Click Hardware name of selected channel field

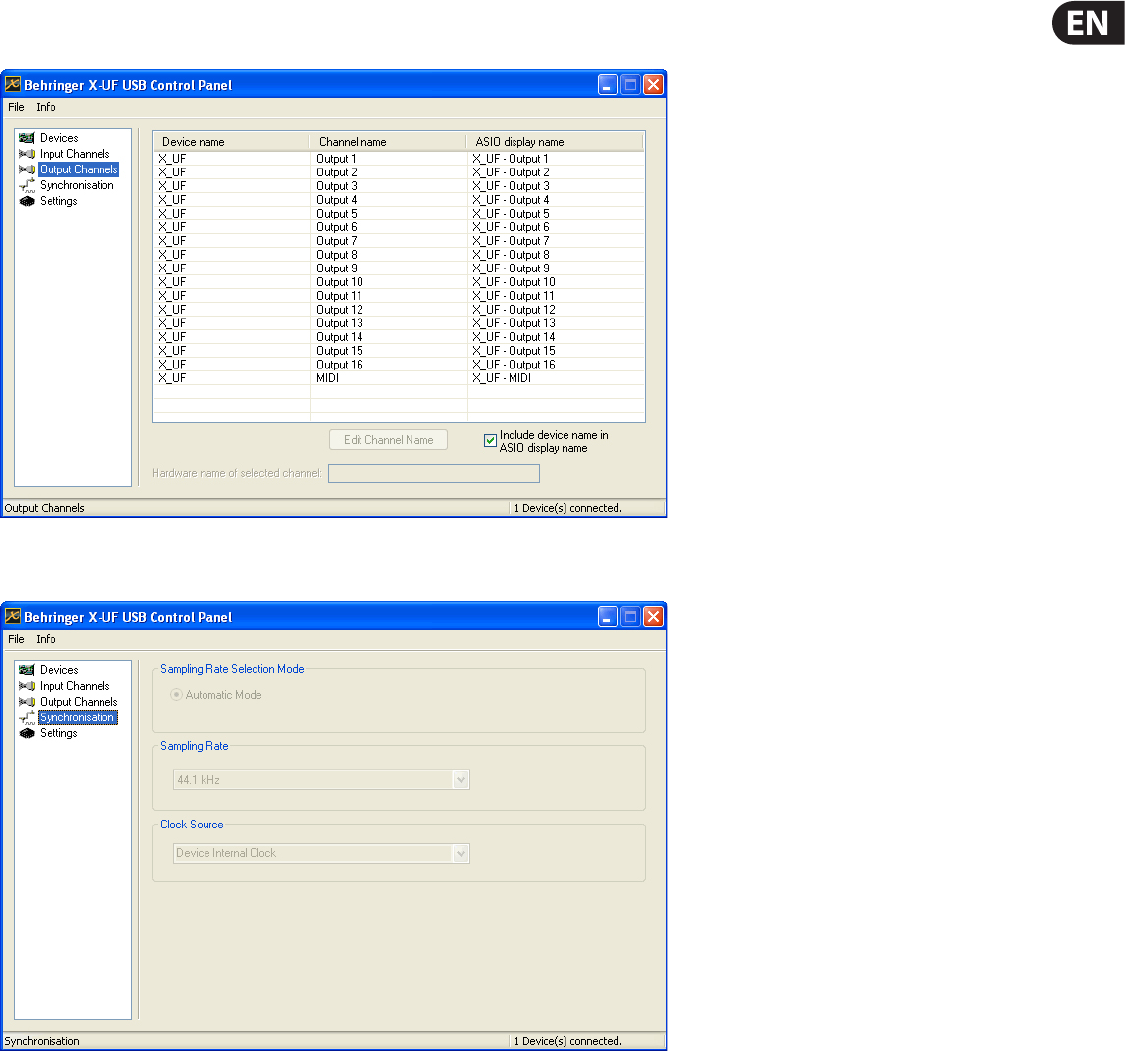(x=433, y=473)
